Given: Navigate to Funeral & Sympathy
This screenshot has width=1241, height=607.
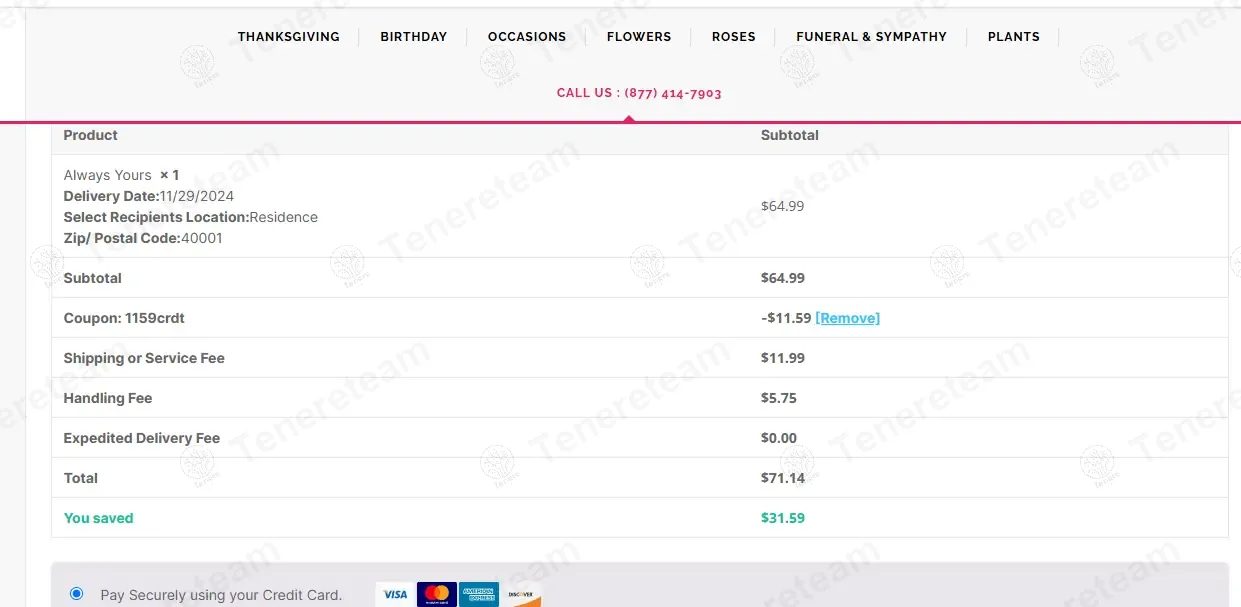Looking at the screenshot, I should [x=871, y=37].
